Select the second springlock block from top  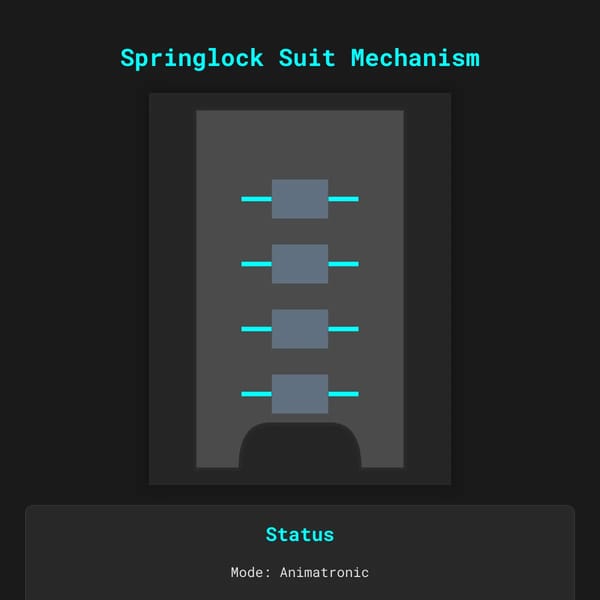pos(300,264)
